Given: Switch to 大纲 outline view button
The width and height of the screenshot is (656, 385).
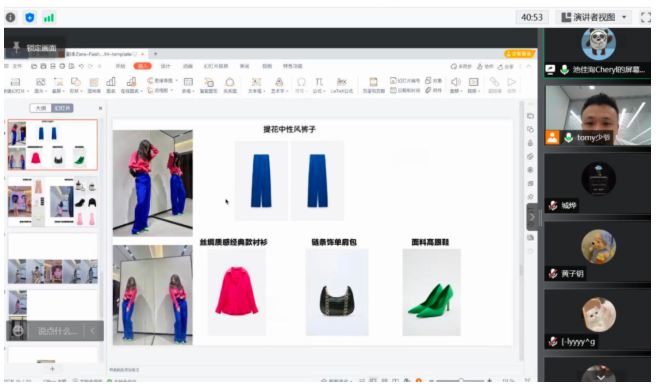Looking at the screenshot, I should coord(41,108).
